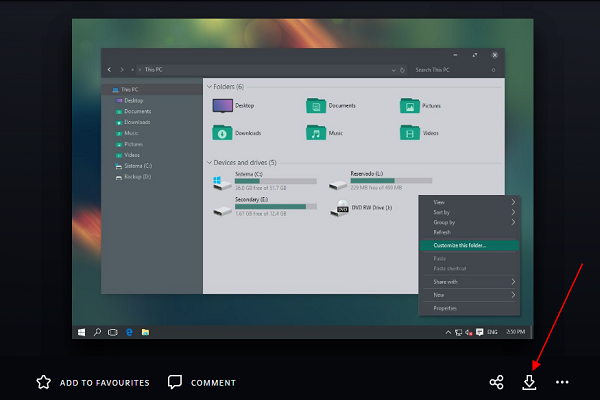This screenshot has width=600, height=400.
Task: Click the Comment speech bubble icon
Action: [175, 382]
